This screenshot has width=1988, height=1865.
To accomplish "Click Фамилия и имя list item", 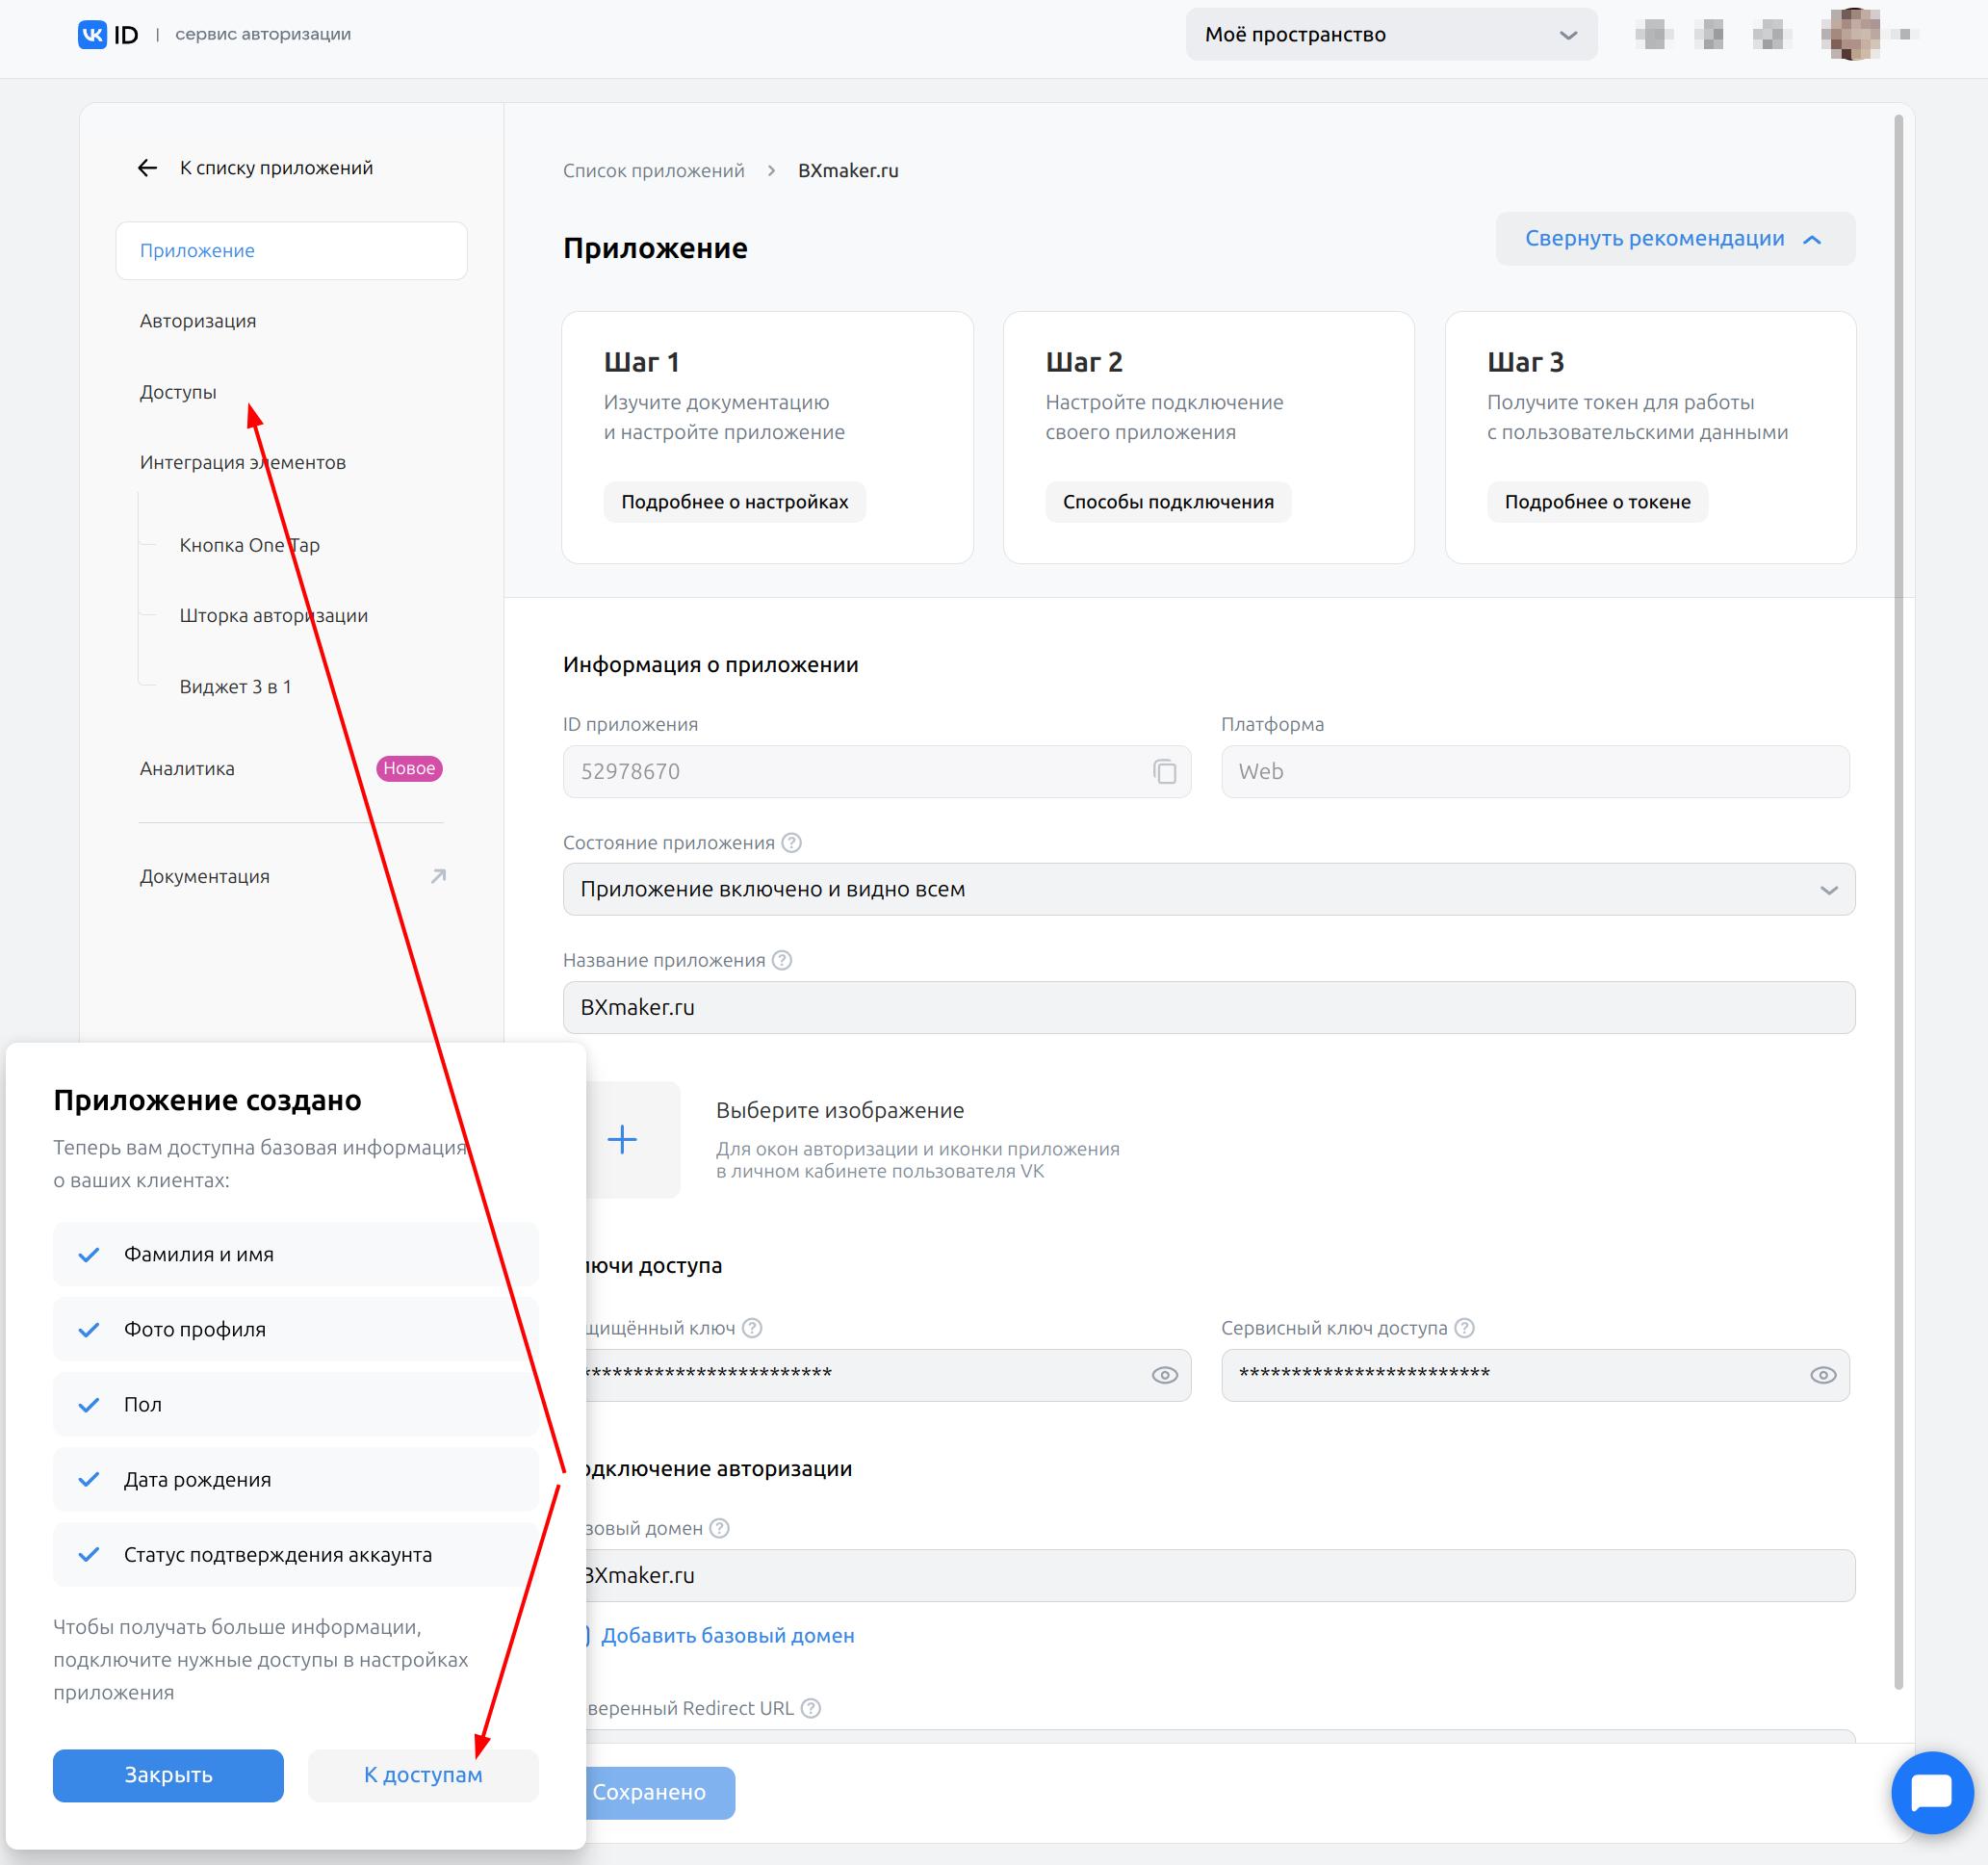I will pos(296,1254).
